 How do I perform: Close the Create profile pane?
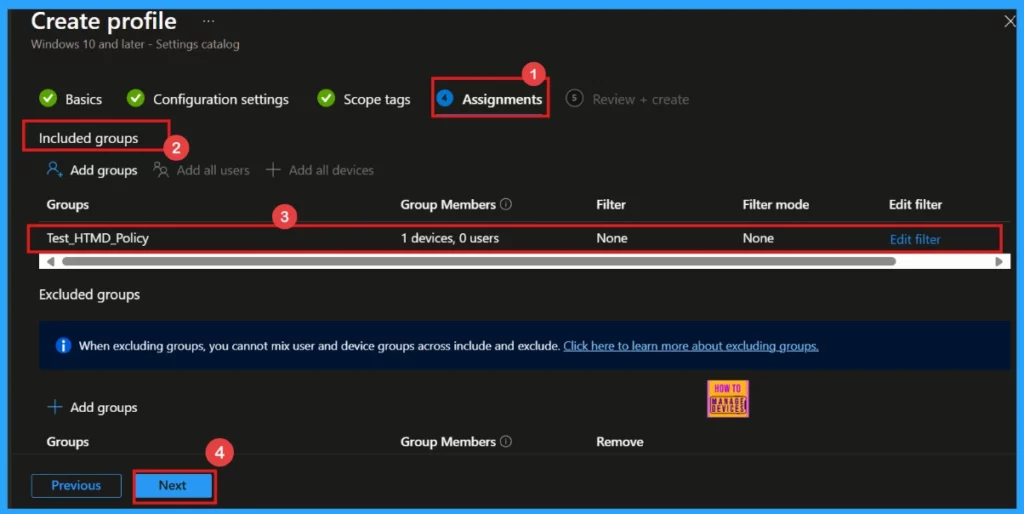[1010, 22]
